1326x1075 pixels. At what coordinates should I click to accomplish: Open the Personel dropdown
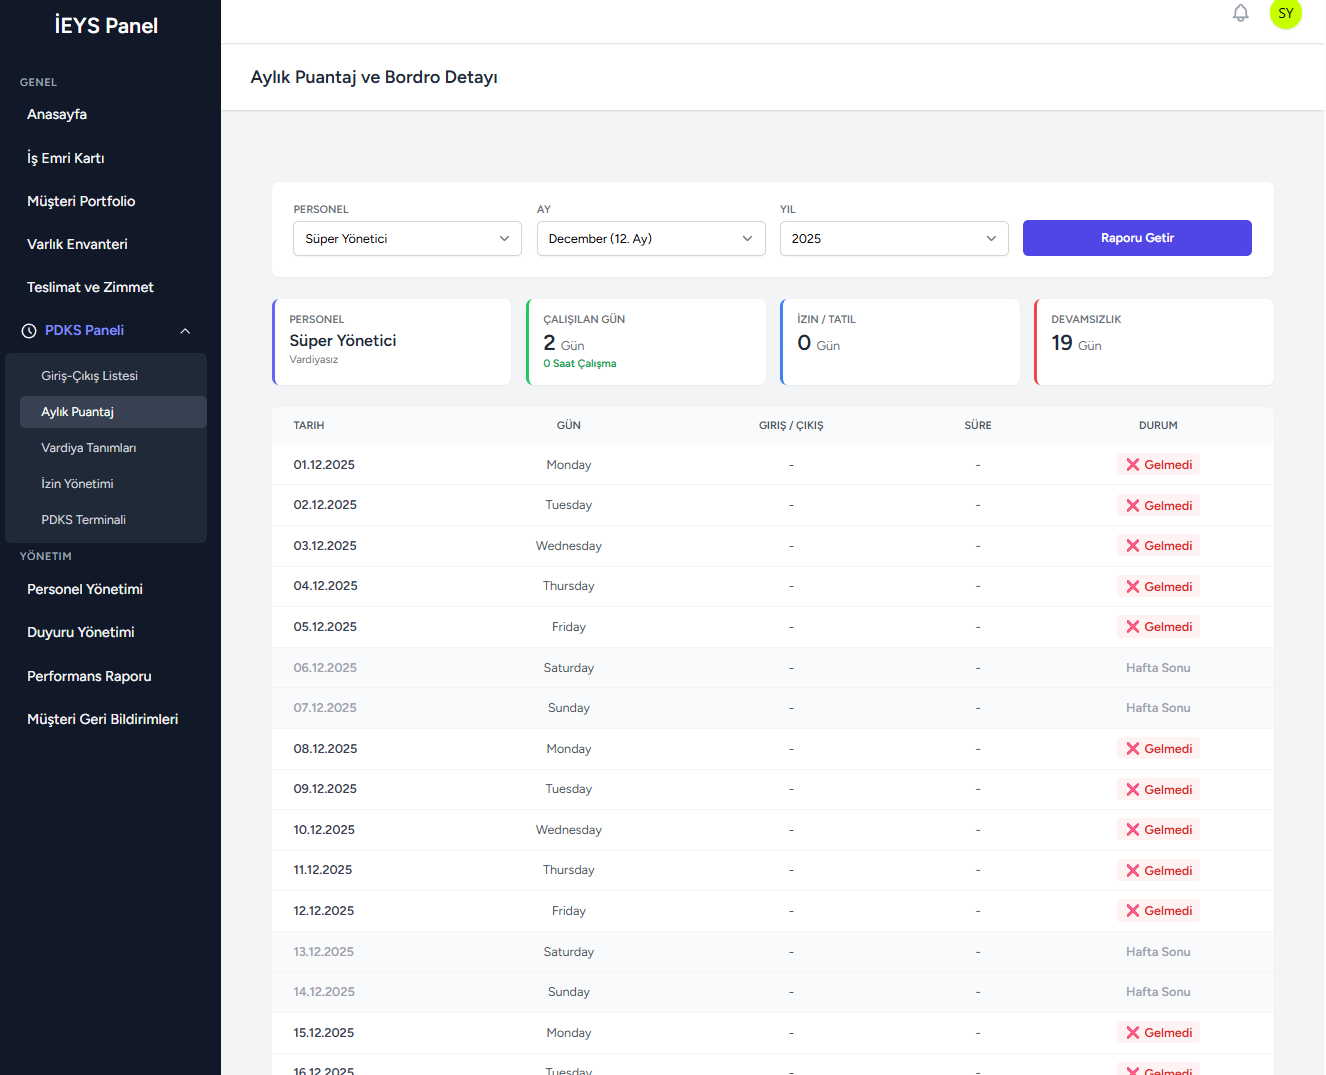point(407,239)
